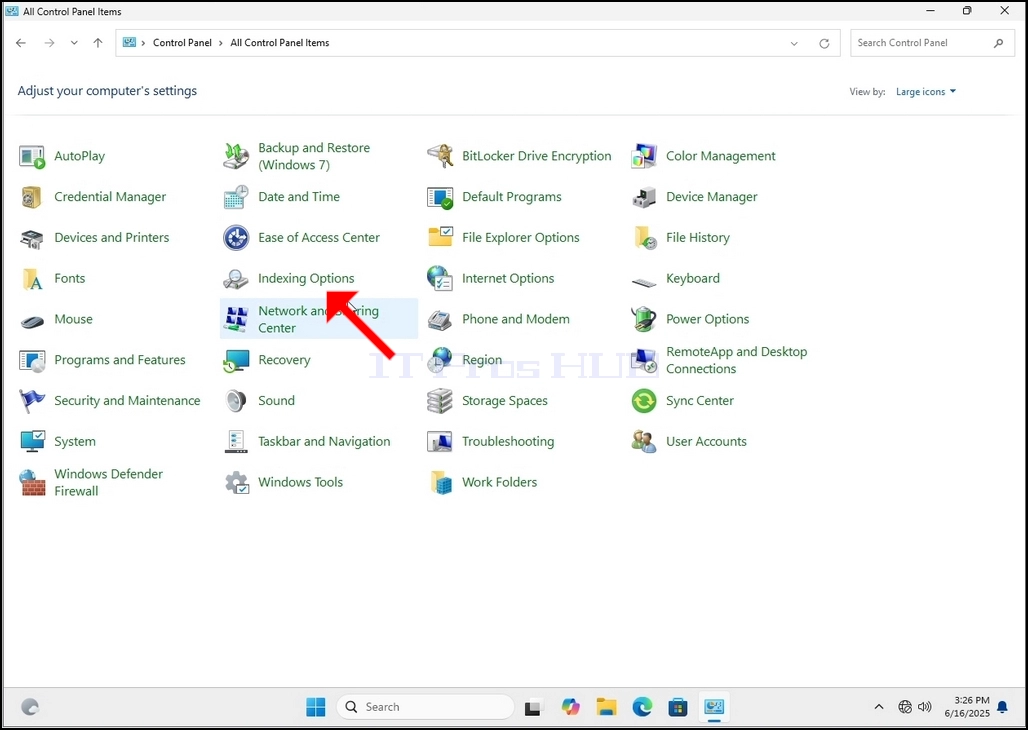Image resolution: width=1028 pixels, height=730 pixels.
Task: Click the Security and Maintenance flag icon
Action: click(x=31, y=401)
